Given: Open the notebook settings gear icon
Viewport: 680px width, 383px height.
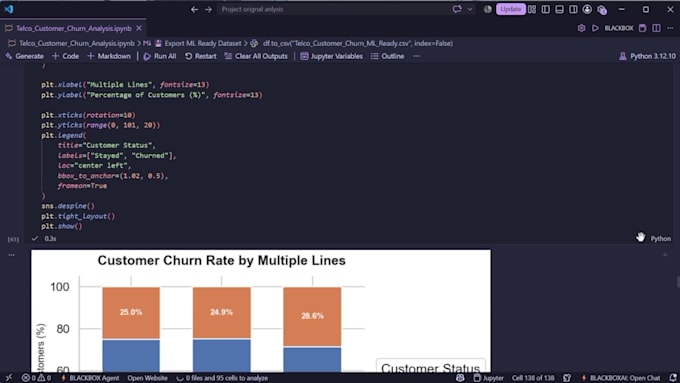Looking at the screenshot, I should (581, 28).
